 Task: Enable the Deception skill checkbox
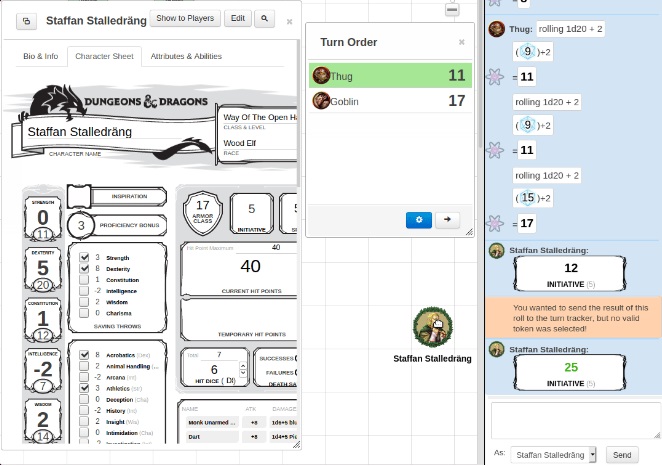coord(84,399)
